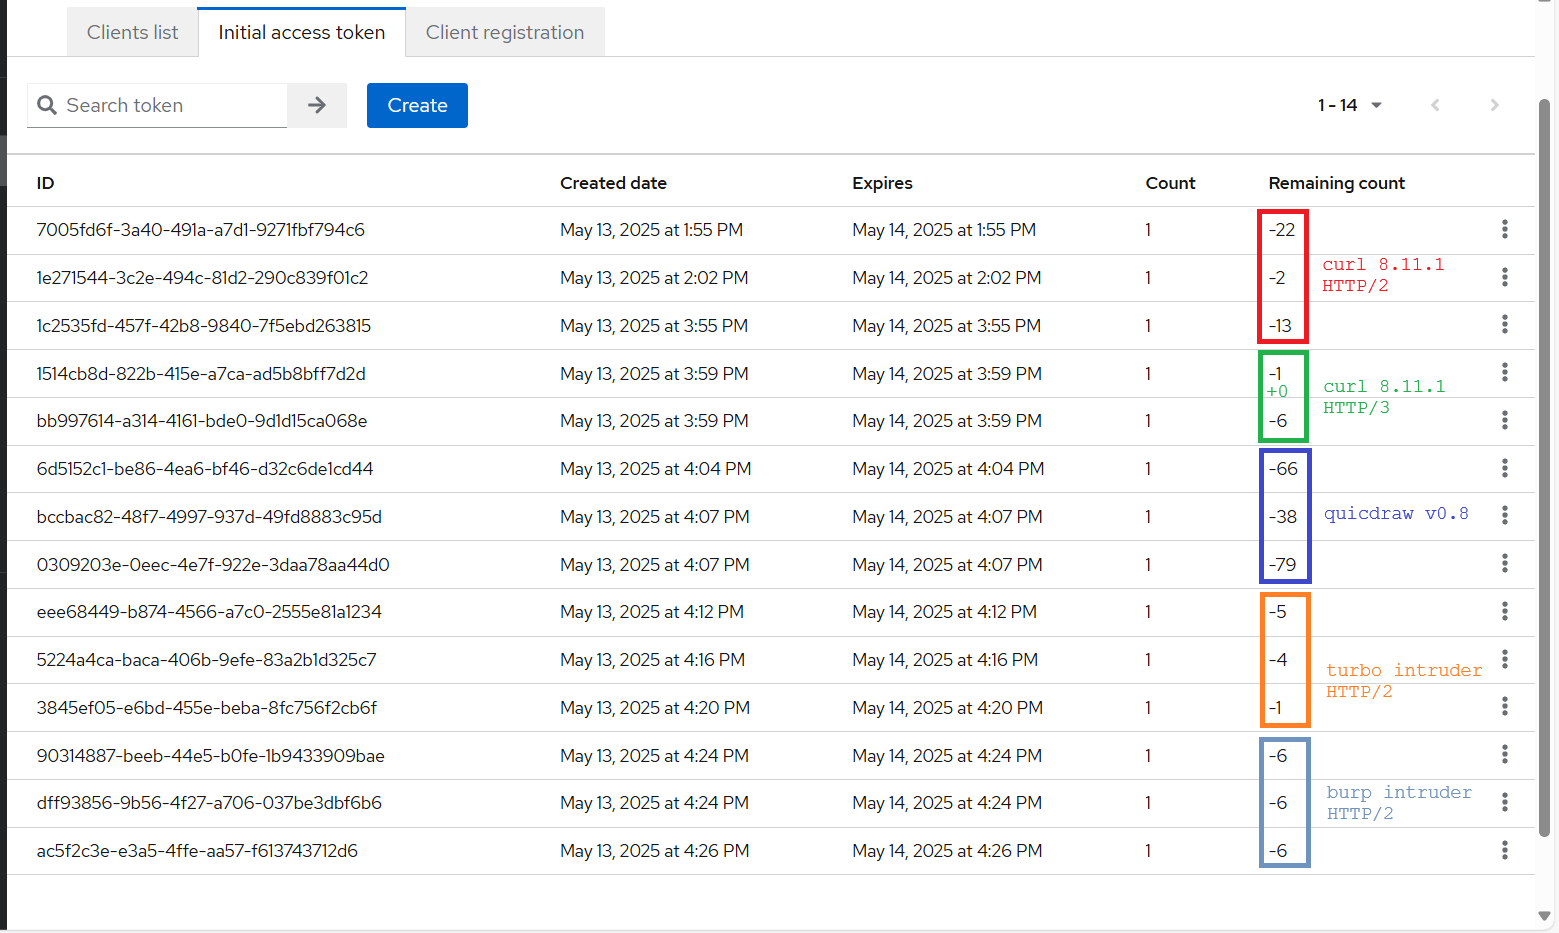Click the Create button
The height and width of the screenshot is (933, 1559).
coord(417,105)
